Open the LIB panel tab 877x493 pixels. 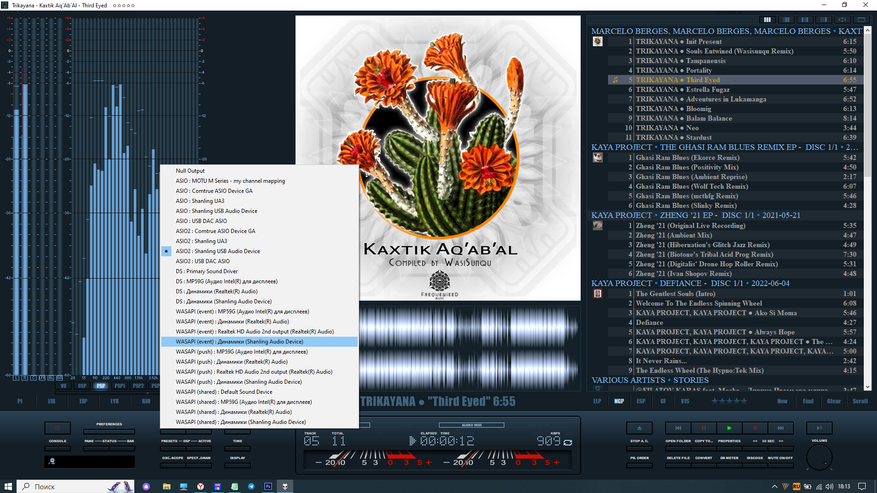click(51, 401)
